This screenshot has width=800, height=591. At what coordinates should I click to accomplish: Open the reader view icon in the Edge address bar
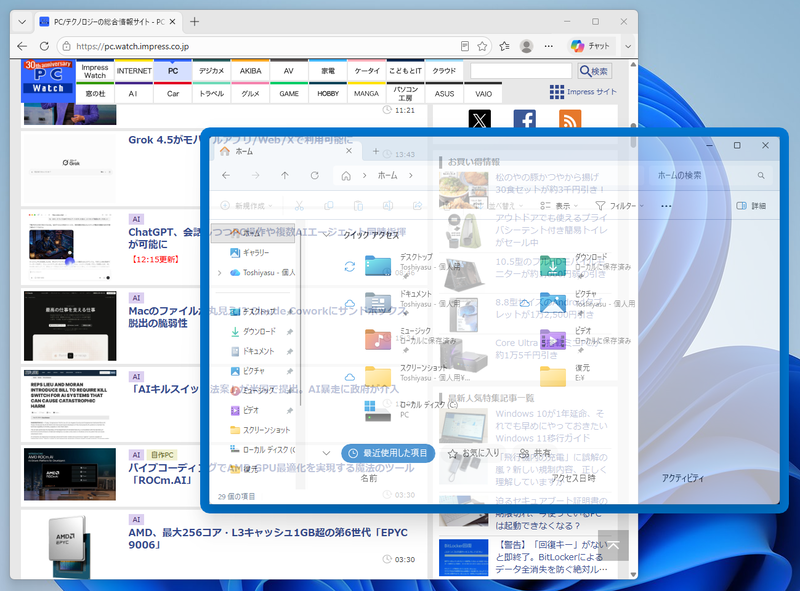pyautogui.click(x=465, y=46)
